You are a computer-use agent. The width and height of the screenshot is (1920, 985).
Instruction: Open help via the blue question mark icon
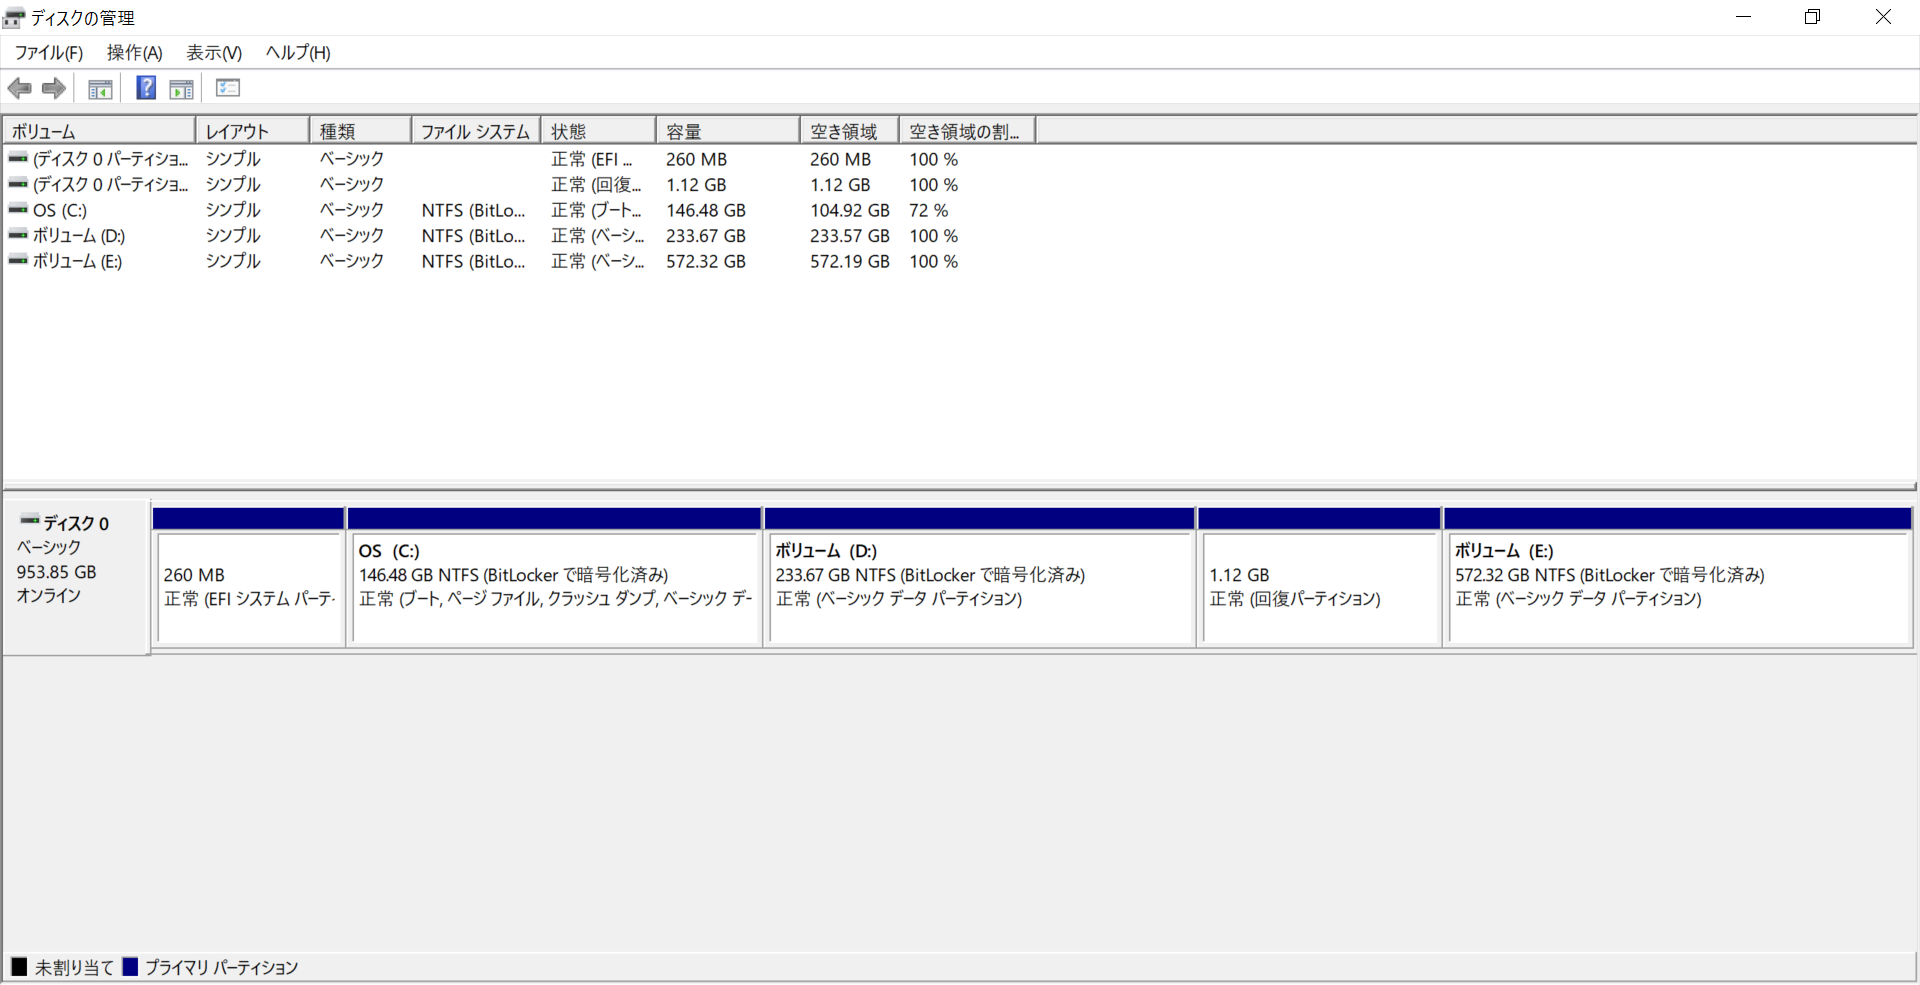(x=146, y=88)
